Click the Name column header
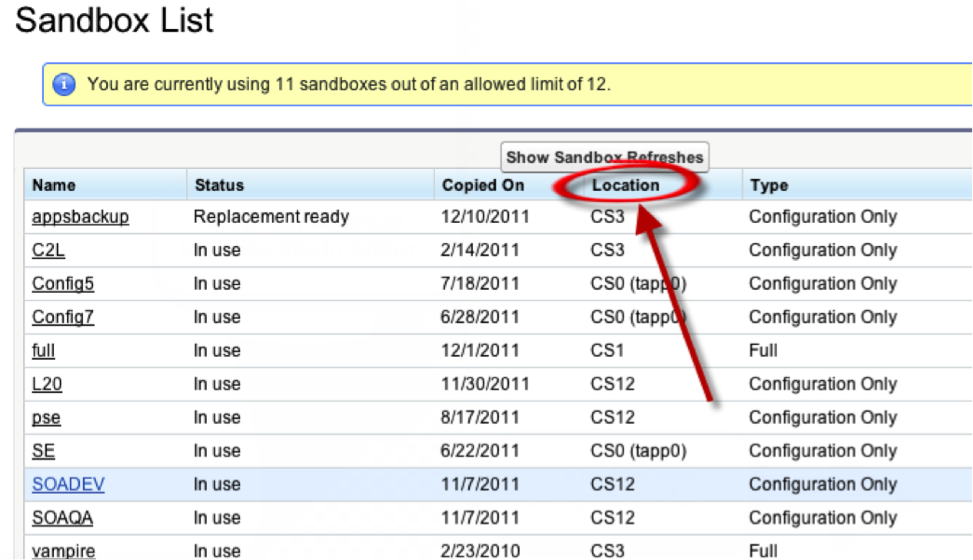This screenshot has height=560, width=973. (54, 185)
